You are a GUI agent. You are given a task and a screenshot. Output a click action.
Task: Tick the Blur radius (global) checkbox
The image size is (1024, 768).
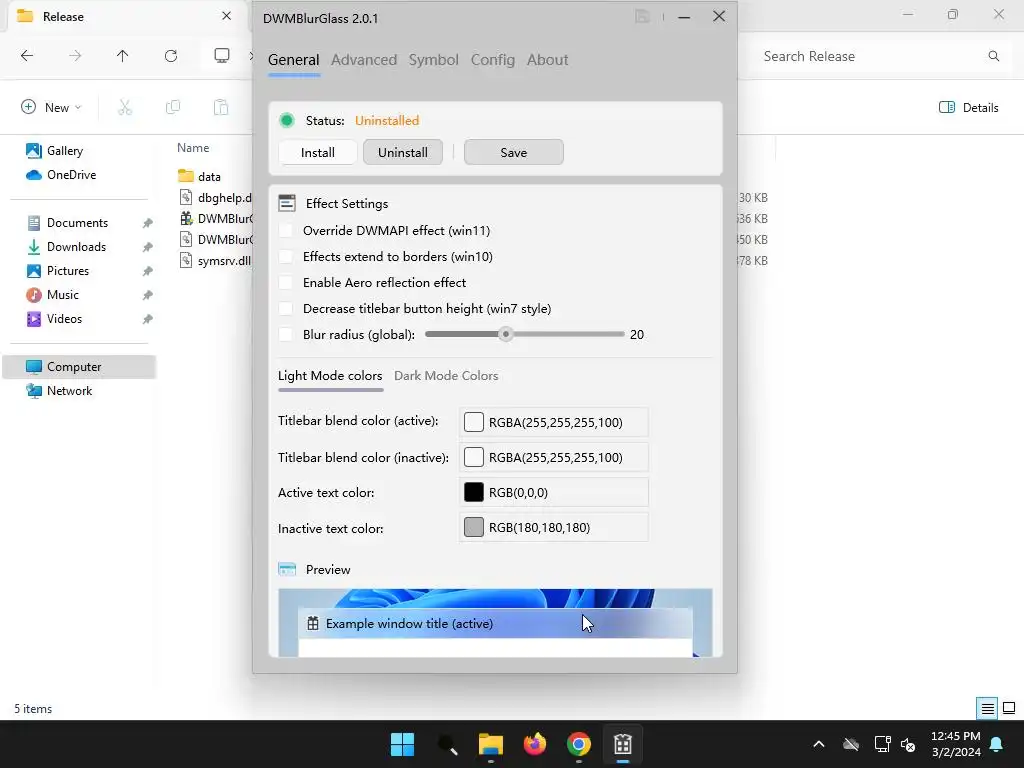[285, 334]
